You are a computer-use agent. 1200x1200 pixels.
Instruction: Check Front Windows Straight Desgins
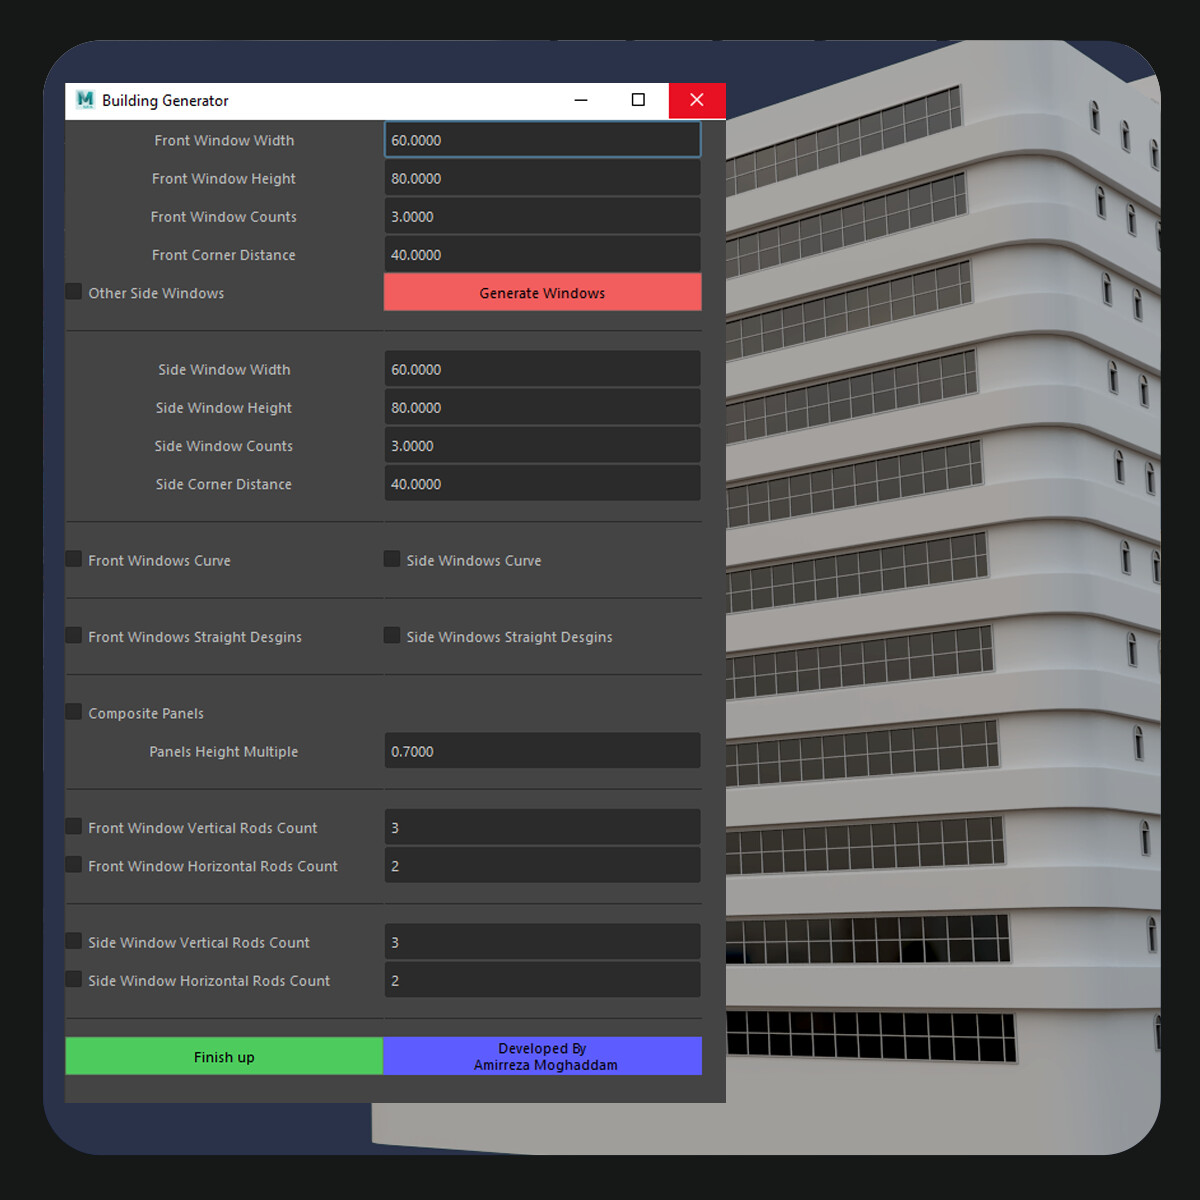tap(73, 635)
